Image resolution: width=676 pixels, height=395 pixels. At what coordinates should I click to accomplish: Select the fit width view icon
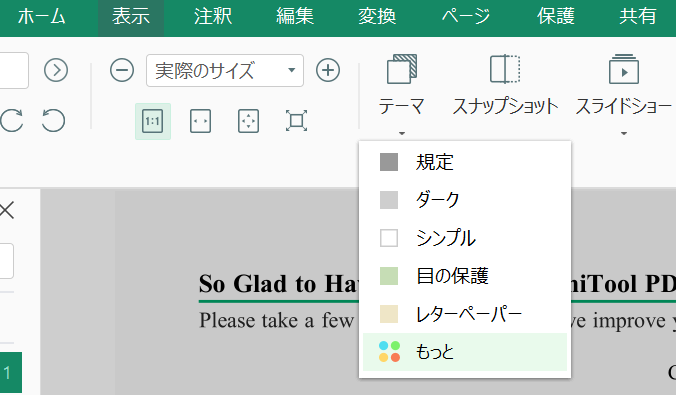point(200,121)
